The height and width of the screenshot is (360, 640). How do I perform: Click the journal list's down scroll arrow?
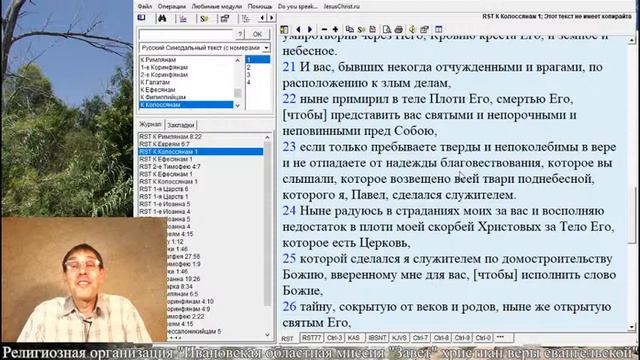click(x=267, y=335)
